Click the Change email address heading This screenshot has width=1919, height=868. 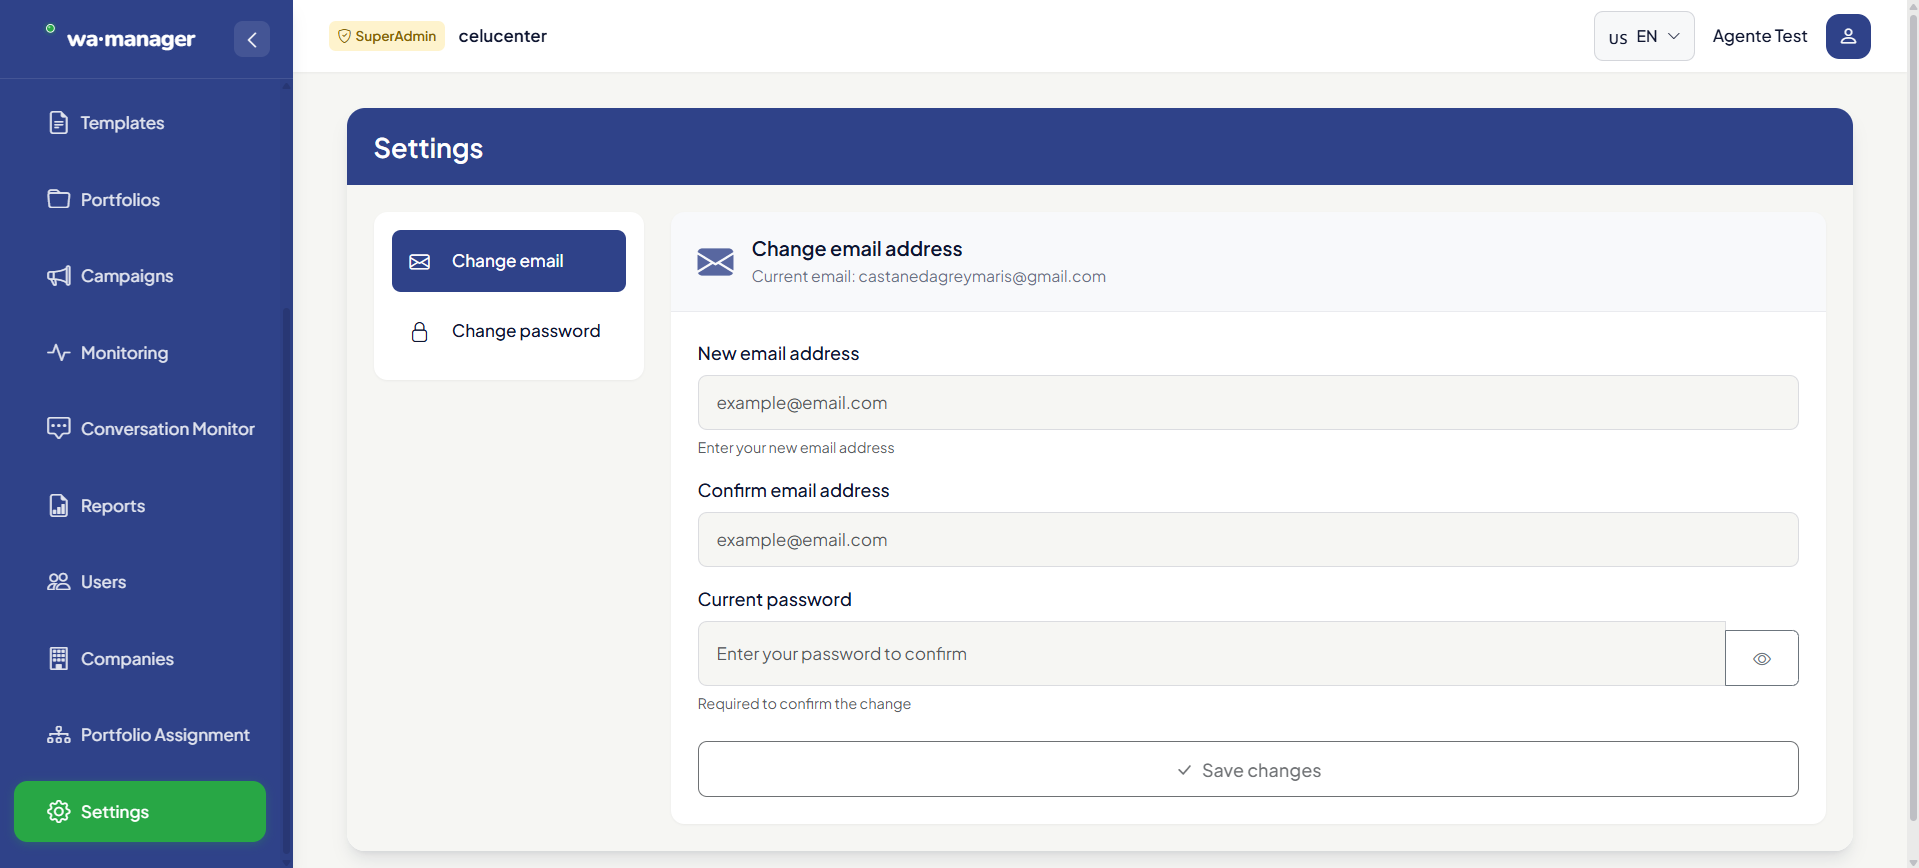pos(857,249)
